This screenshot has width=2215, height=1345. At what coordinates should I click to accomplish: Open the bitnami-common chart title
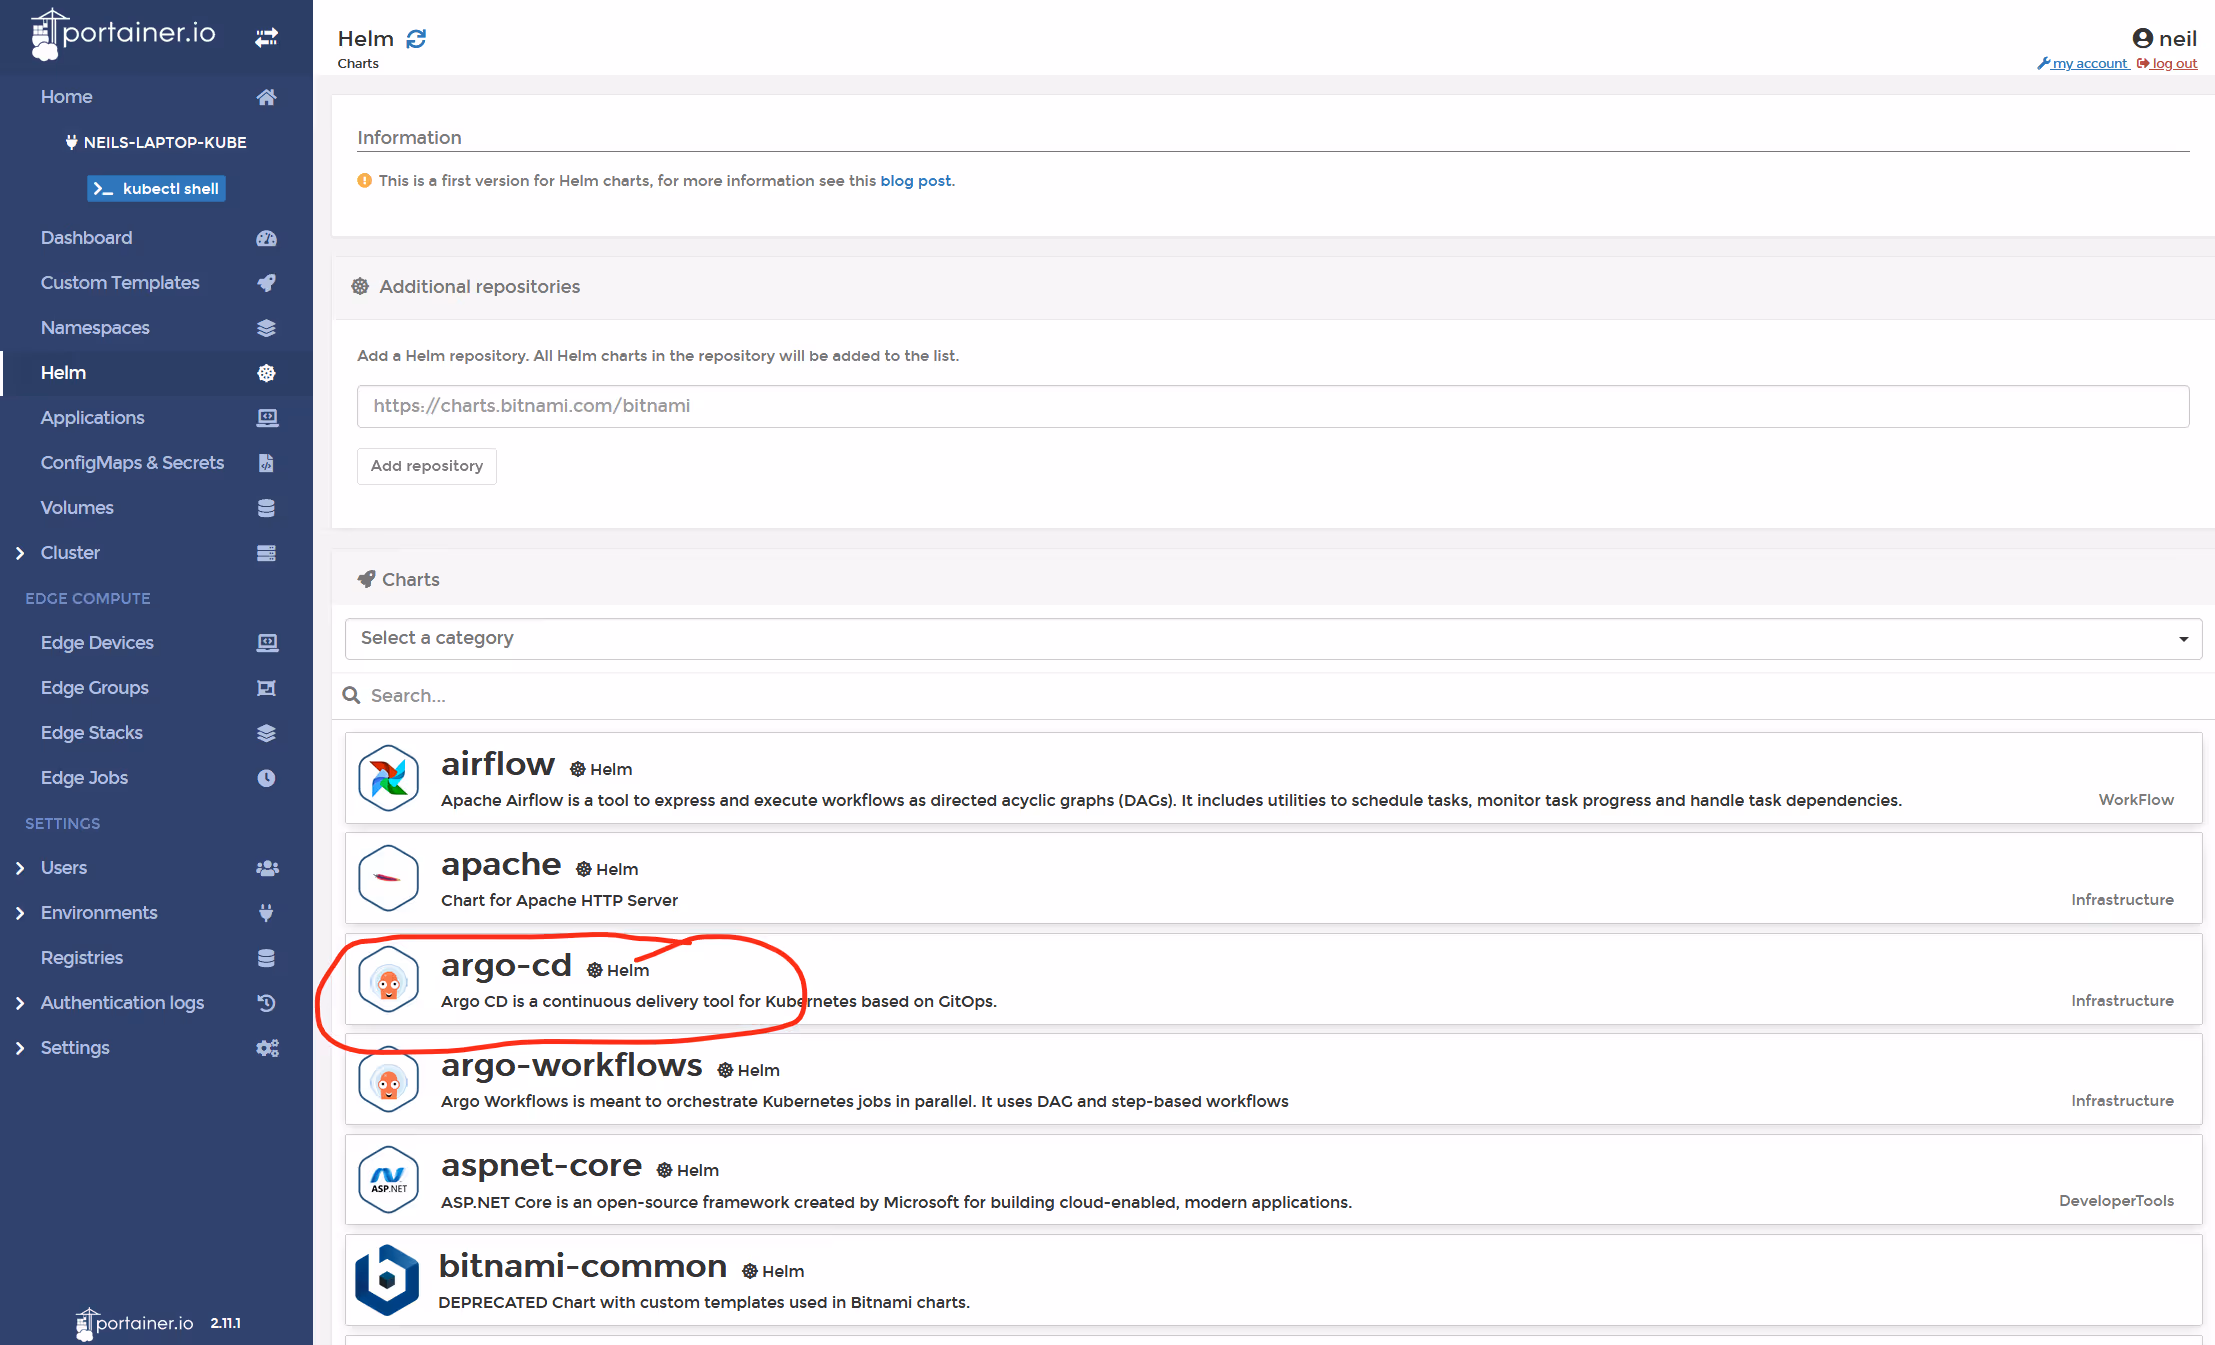tap(583, 1266)
